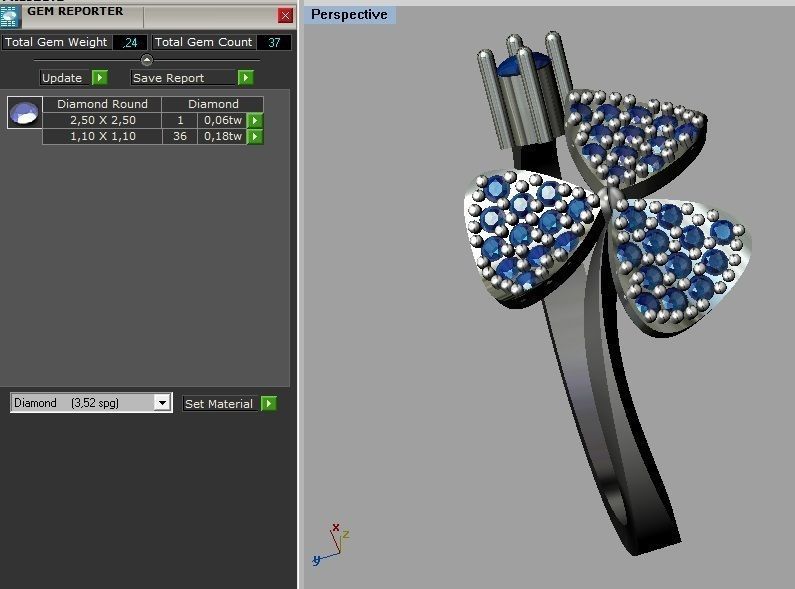795x589 pixels.
Task: Collapse panel with the round arrow handle
Action: click(x=147, y=60)
